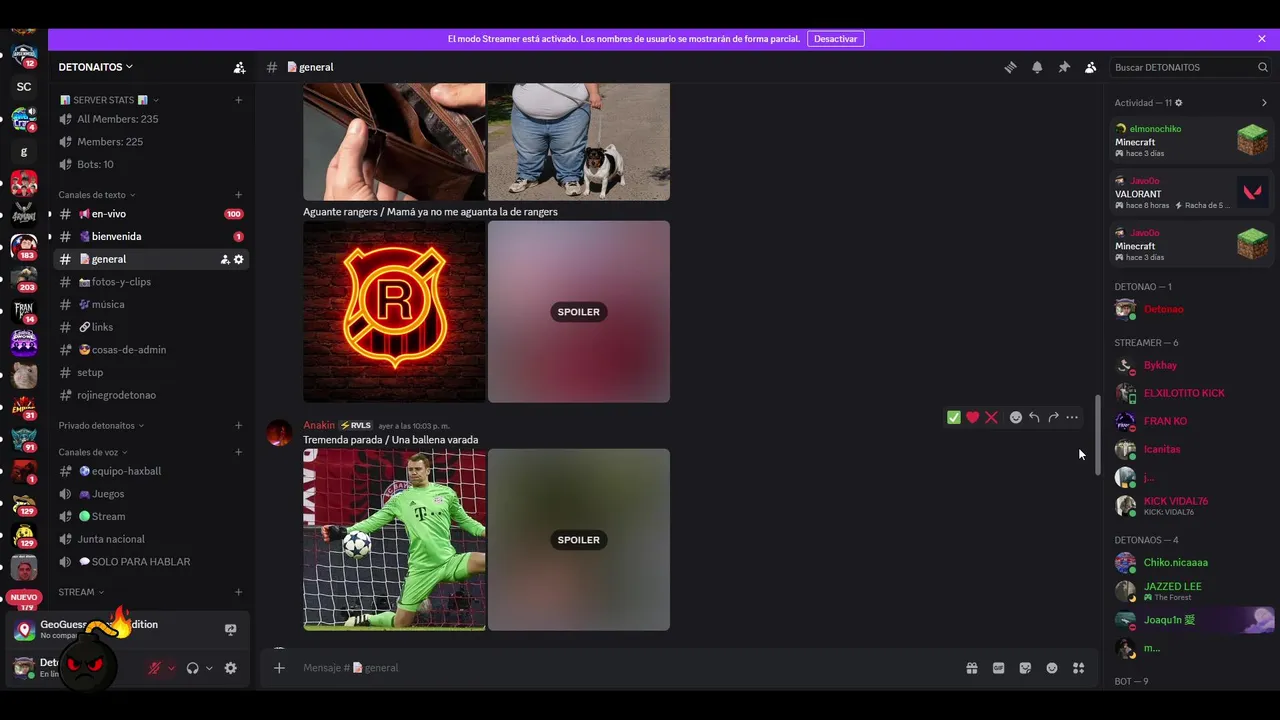Show pinned messages pin icon
Image resolution: width=1280 pixels, height=720 pixels.
pyautogui.click(x=1064, y=67)
